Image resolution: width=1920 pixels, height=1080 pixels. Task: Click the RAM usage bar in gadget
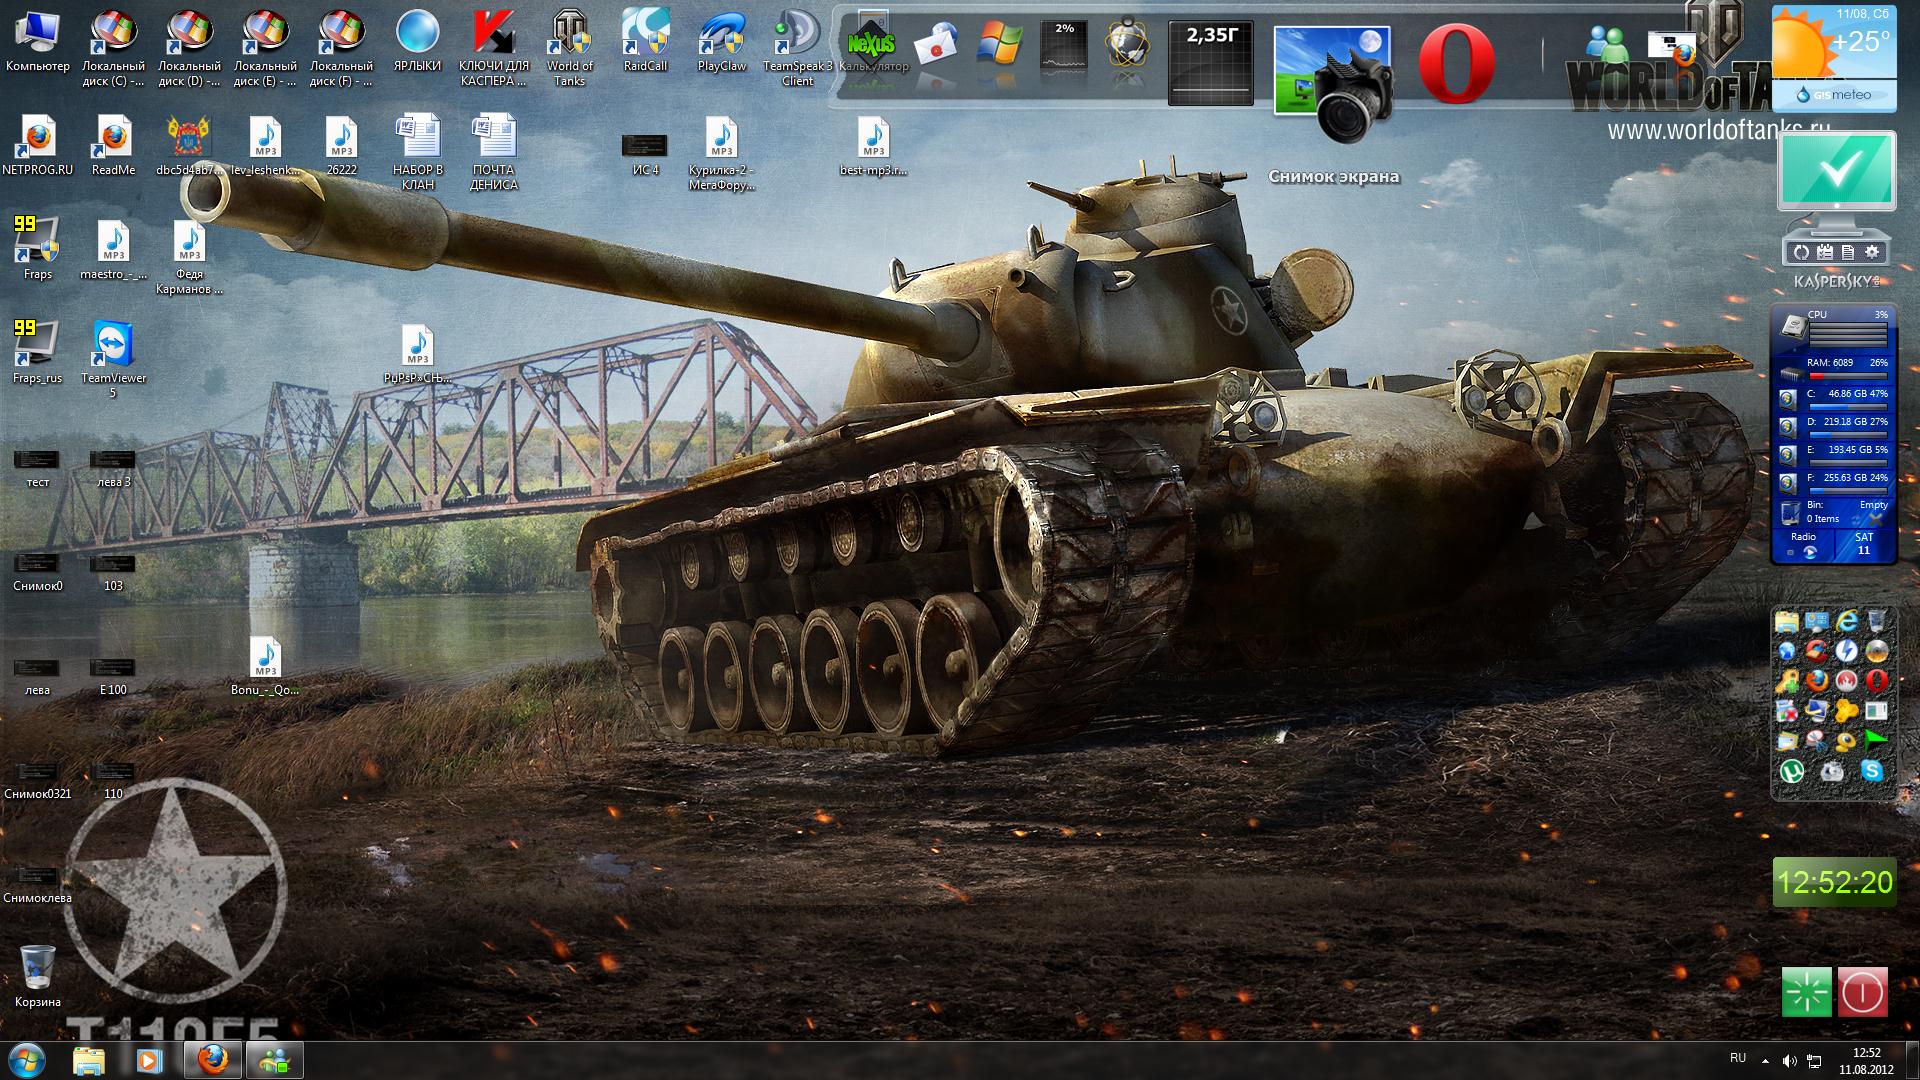[x=1847, y=376]
